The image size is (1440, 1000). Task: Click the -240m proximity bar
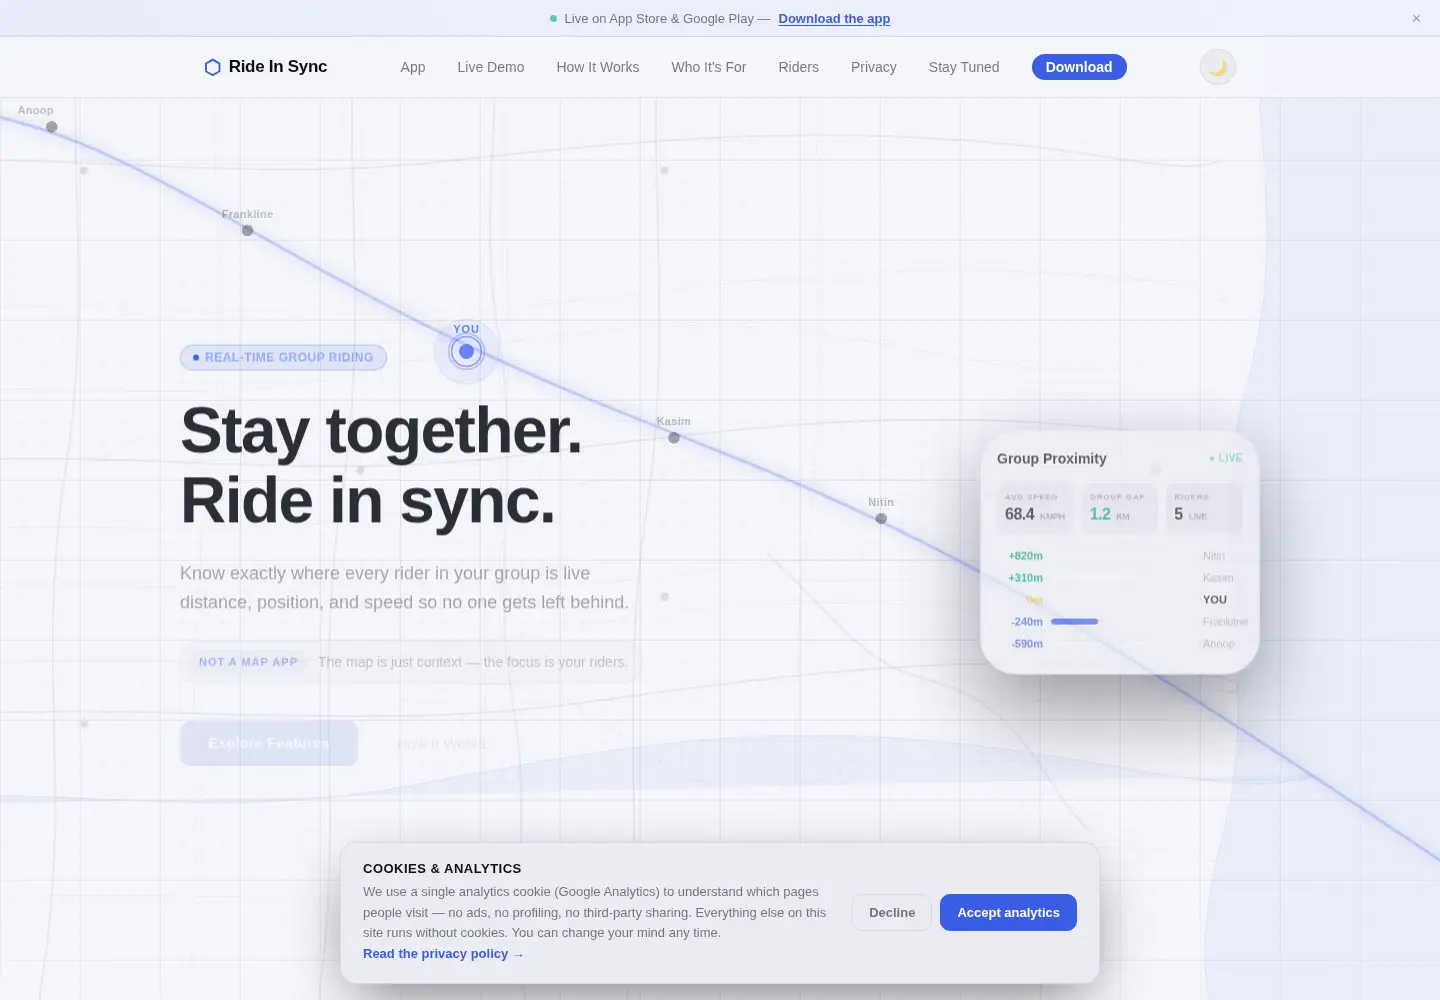point(1075,622)
